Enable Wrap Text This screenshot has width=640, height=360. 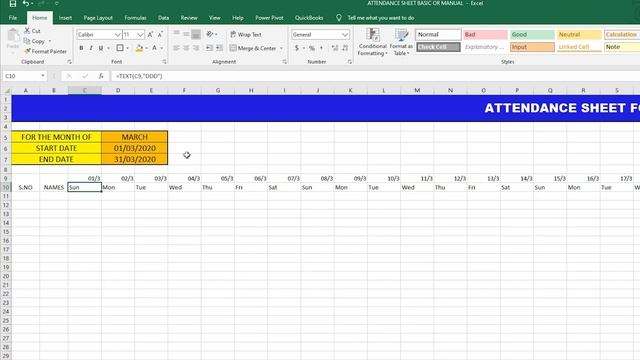point(246,35)
